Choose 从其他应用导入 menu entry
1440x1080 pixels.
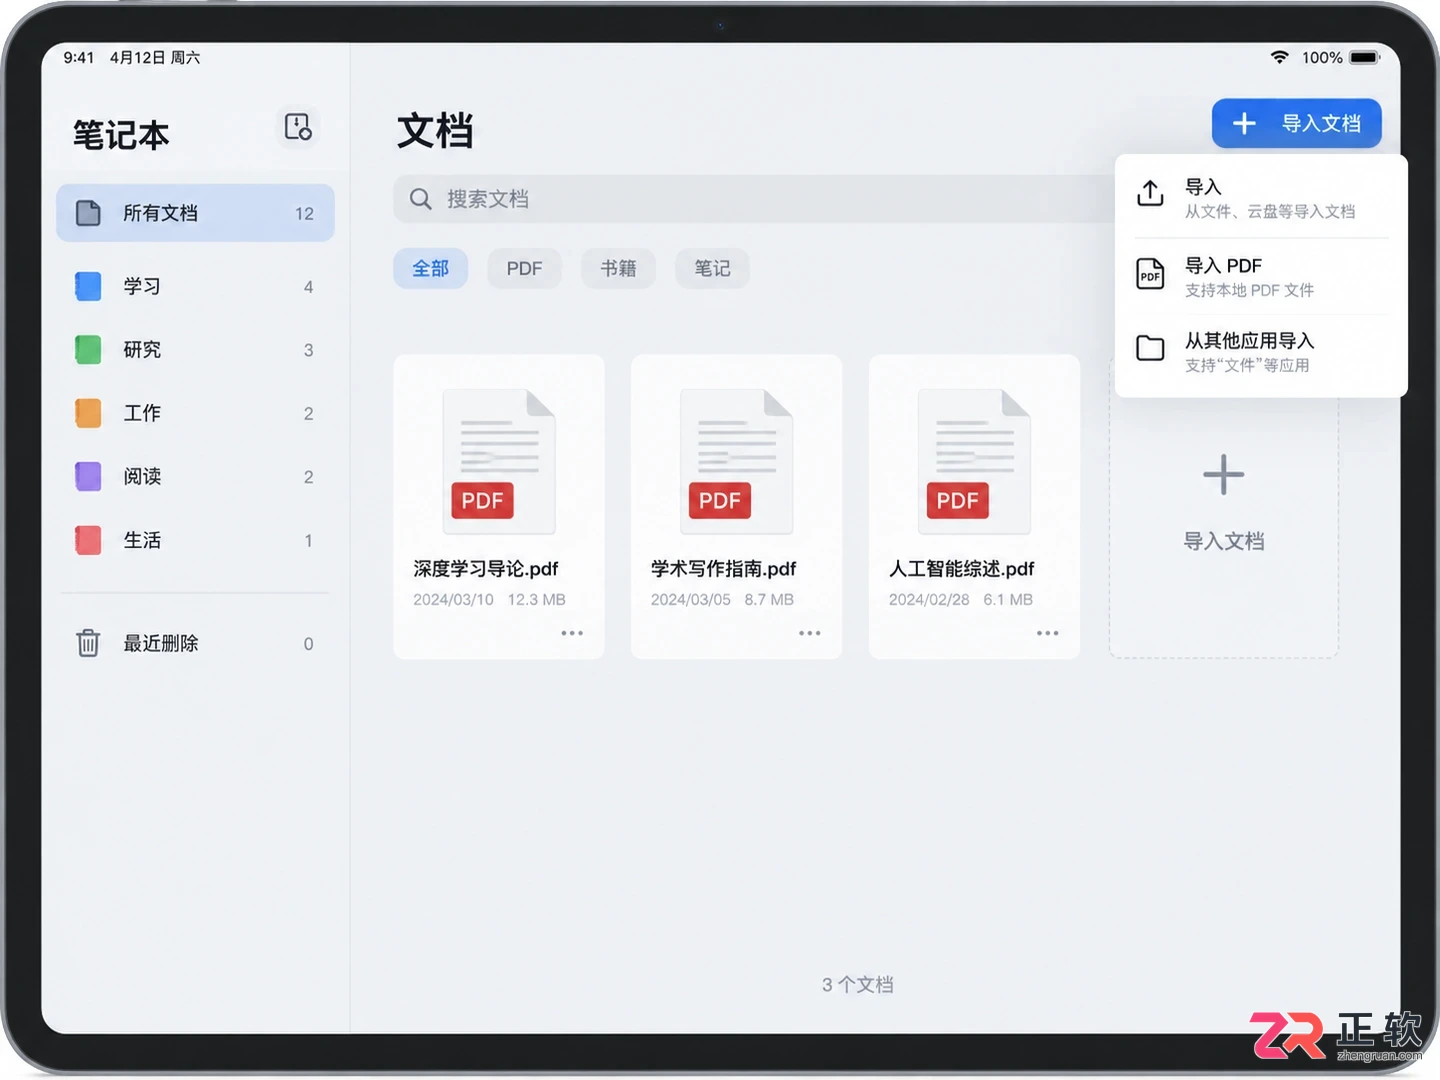pos(1262,352)
